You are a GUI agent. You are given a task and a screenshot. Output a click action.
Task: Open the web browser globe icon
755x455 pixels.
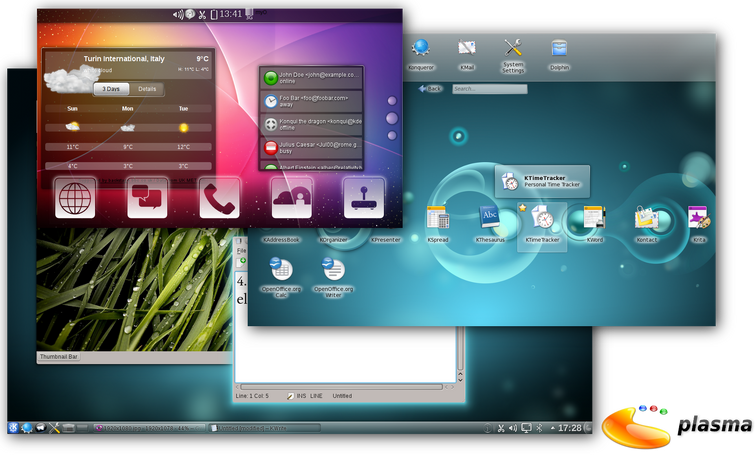[75, 198]
